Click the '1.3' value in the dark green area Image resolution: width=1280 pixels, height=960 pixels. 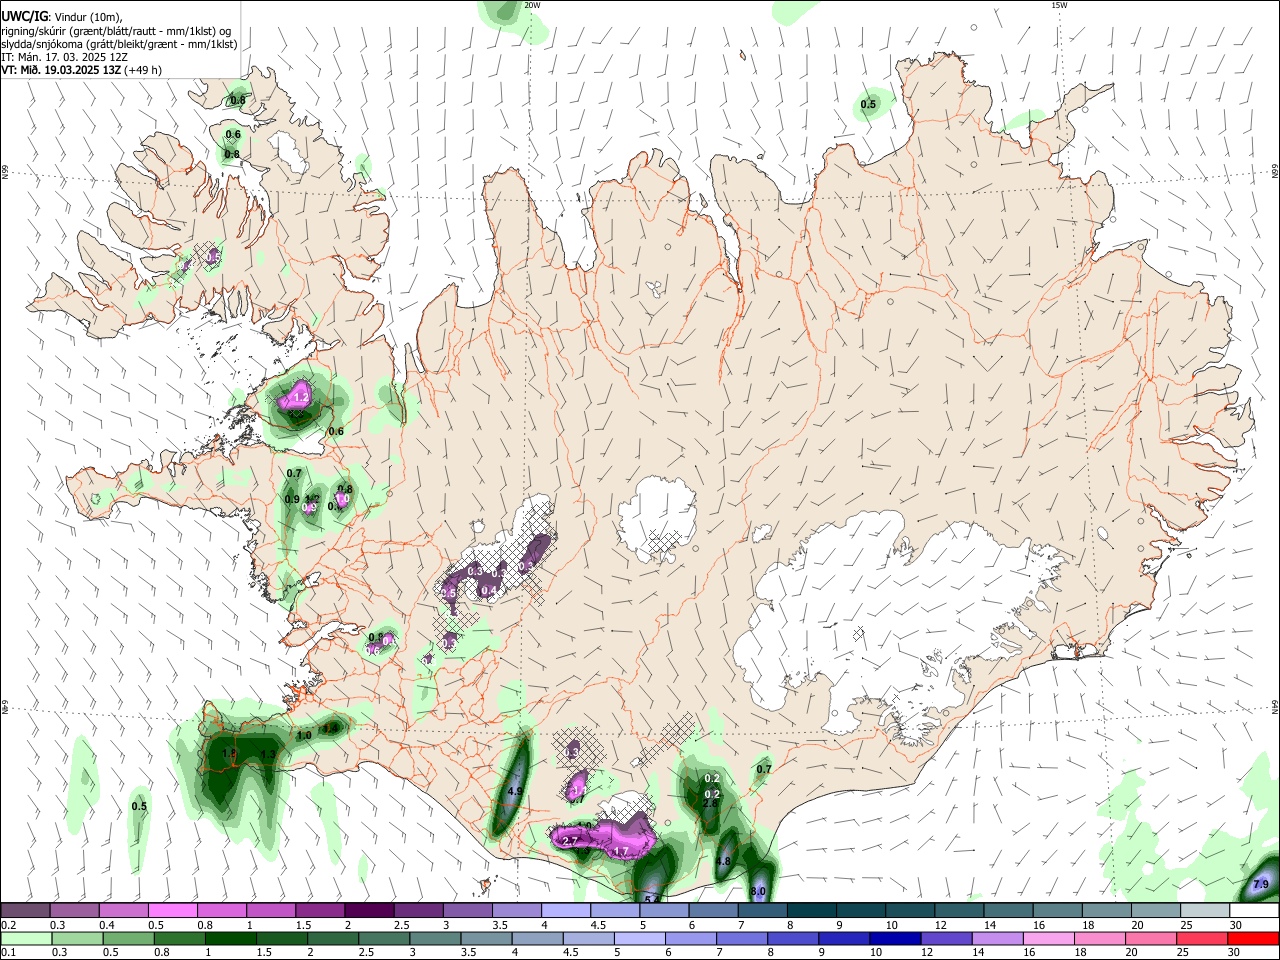point(267,755)
